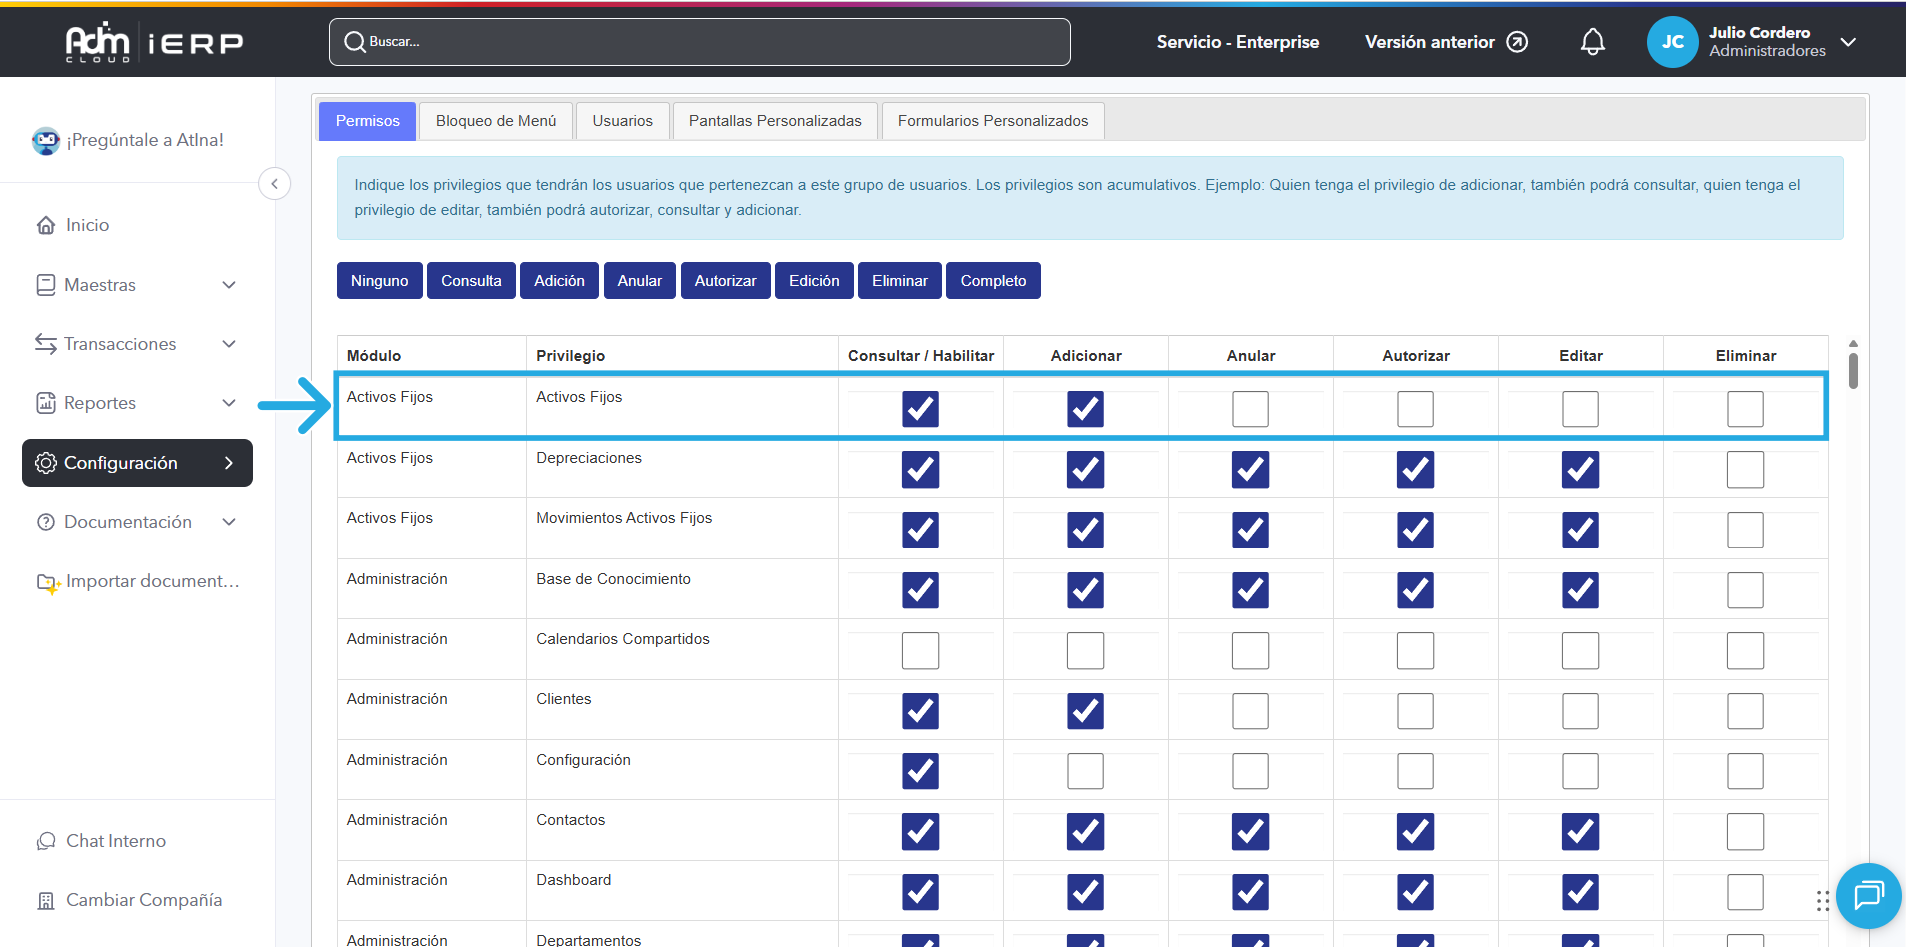Open the Usuarios tab
This screenshot has height=947, width=1906.
point(622,121)
